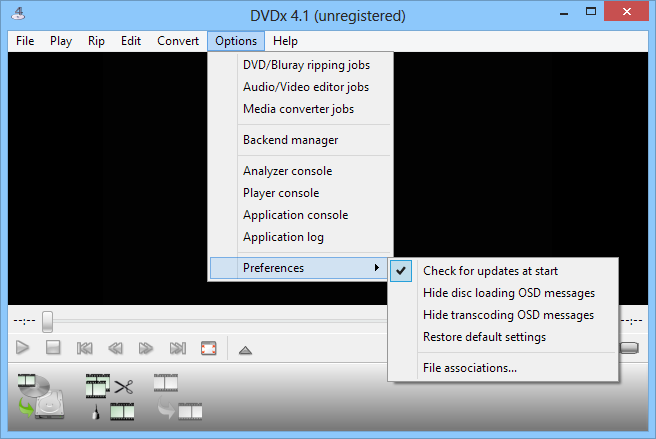
Task: Click the volume slider knob
Action: pyautogui.click(x=629, y=348)
